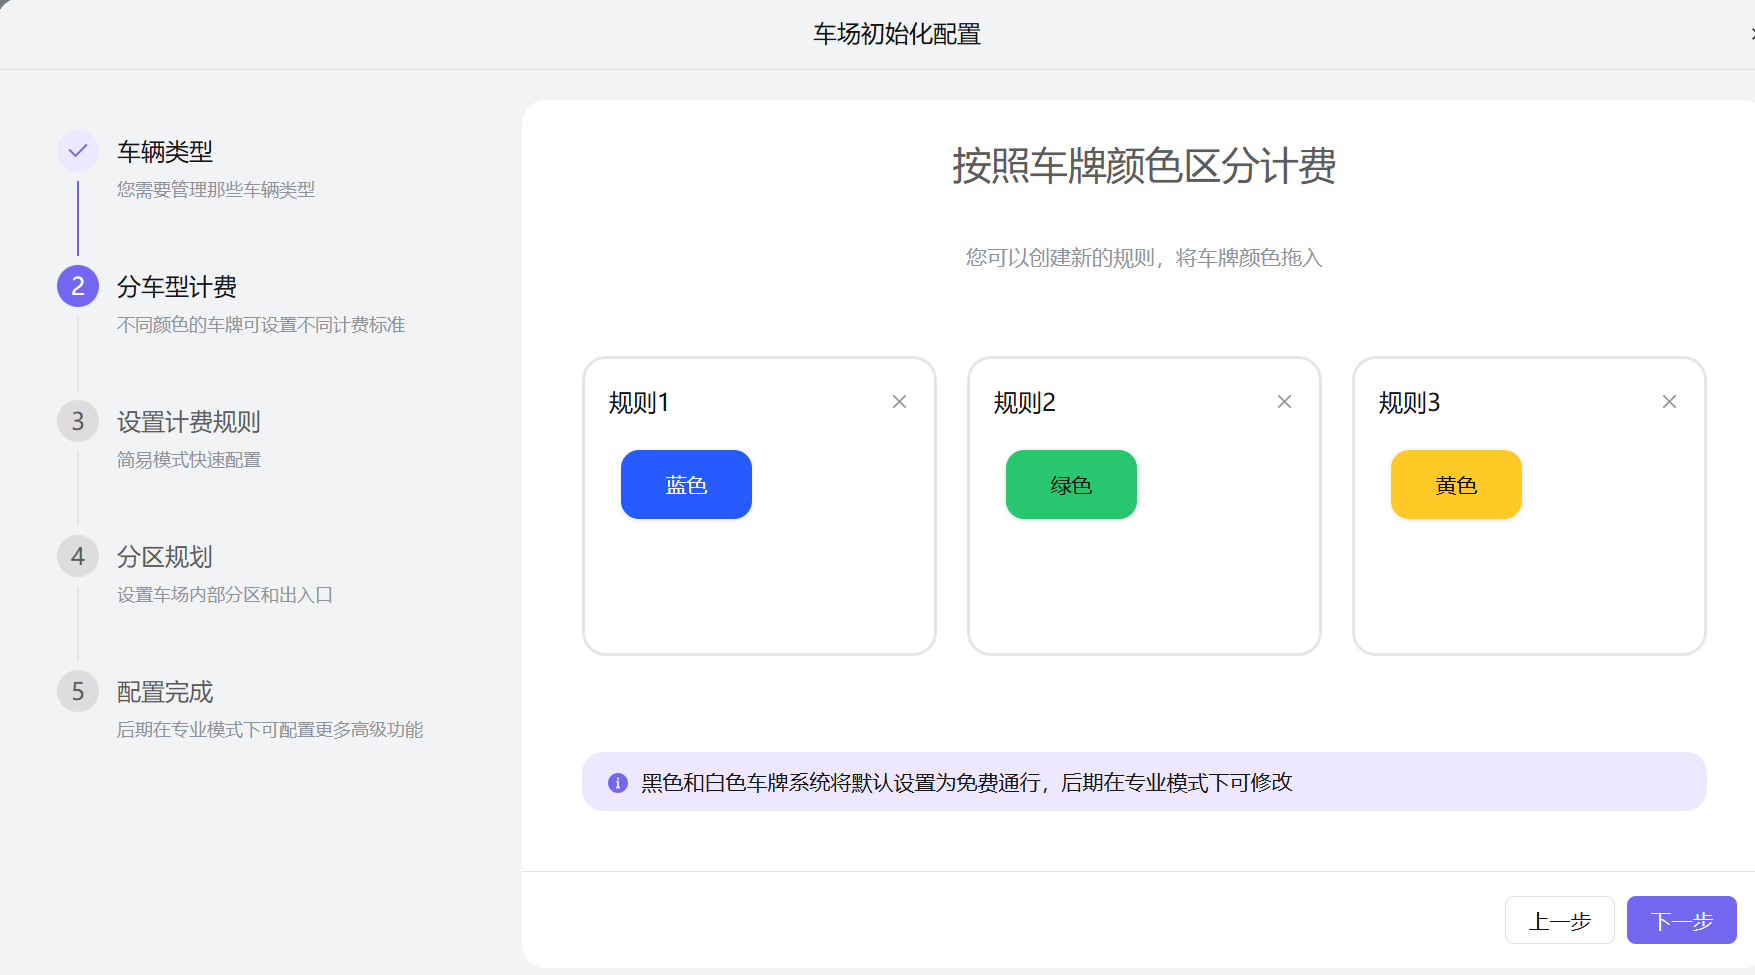Click step 3 设置计费规则 circle icon
Viewport: 1755px width, 975px height.
(77, 421)
